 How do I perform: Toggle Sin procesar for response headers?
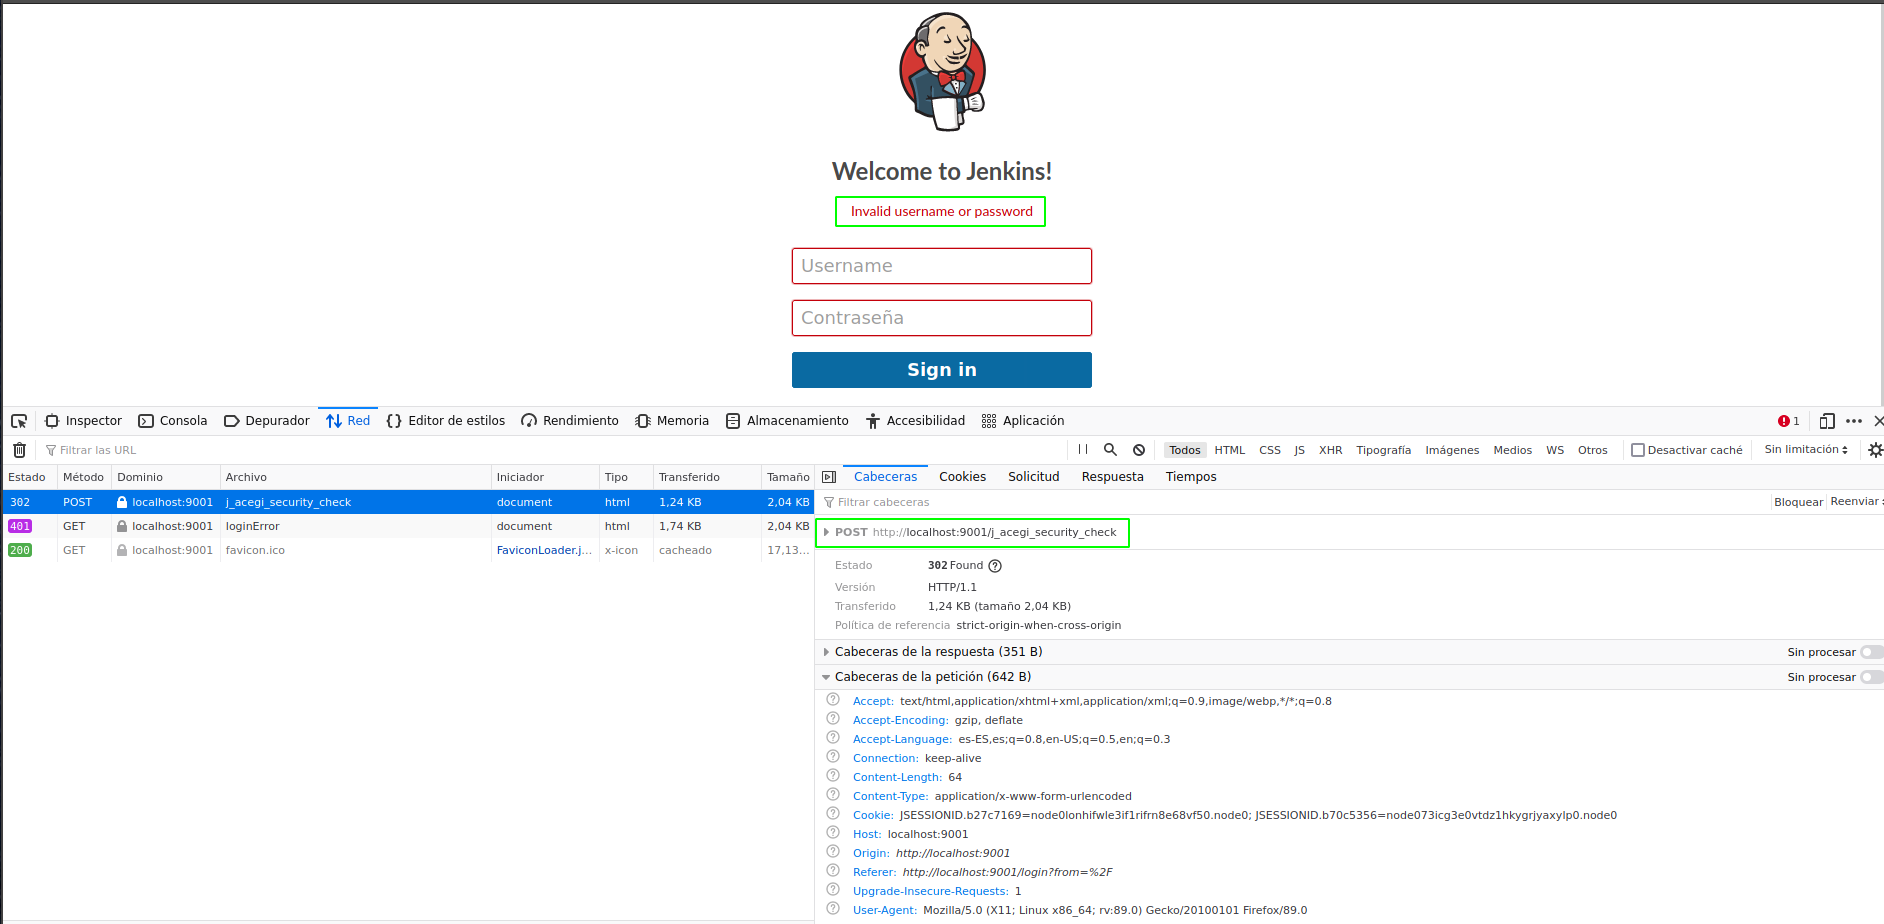pyautogui.click(x=1871, y=652)
